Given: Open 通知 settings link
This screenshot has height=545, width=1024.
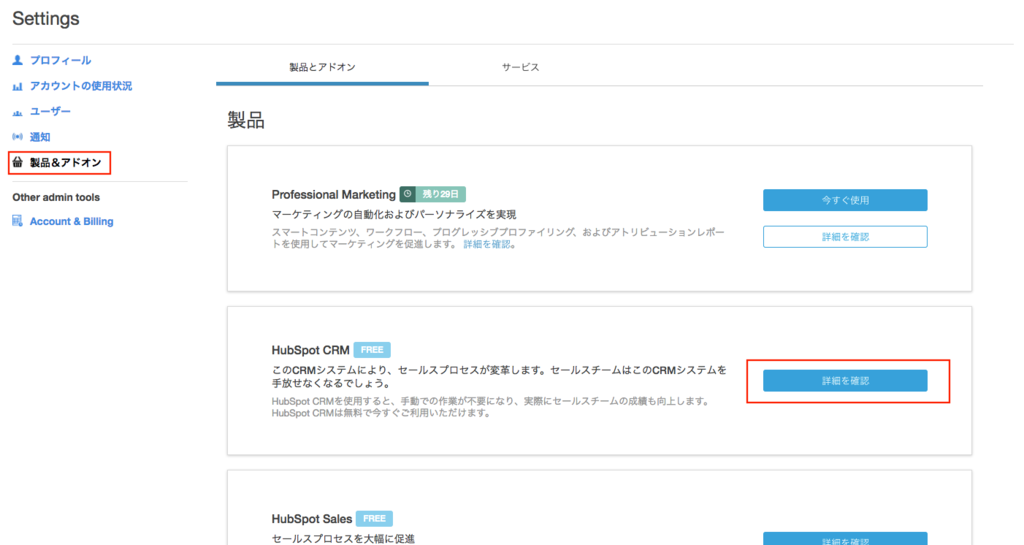Looking at the screenshot, I should (40, 137).
